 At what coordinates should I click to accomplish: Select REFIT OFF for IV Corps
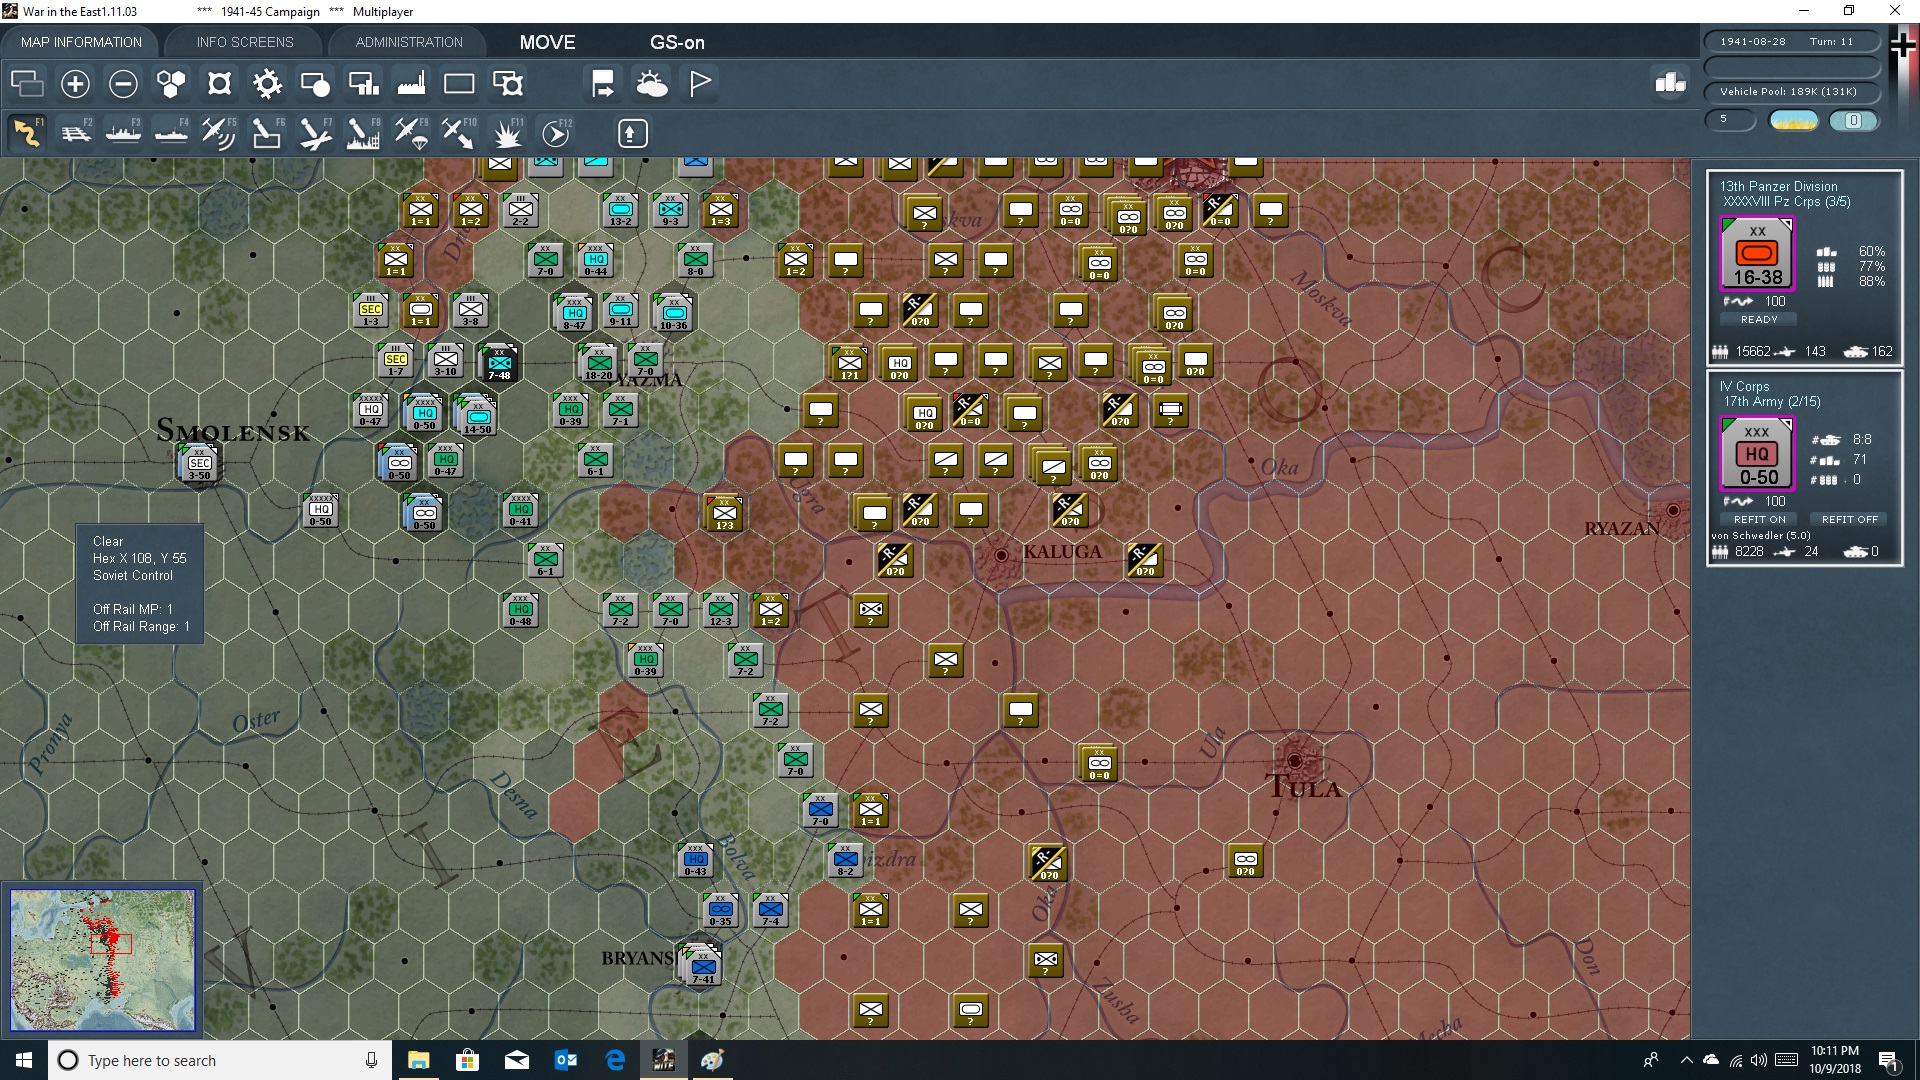[x=1849, y=519]
